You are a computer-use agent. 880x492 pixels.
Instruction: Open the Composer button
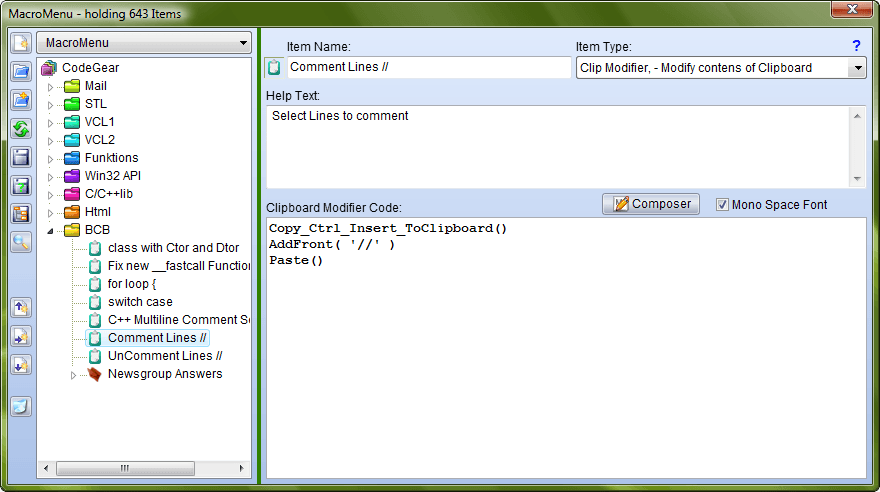point(650,204)
